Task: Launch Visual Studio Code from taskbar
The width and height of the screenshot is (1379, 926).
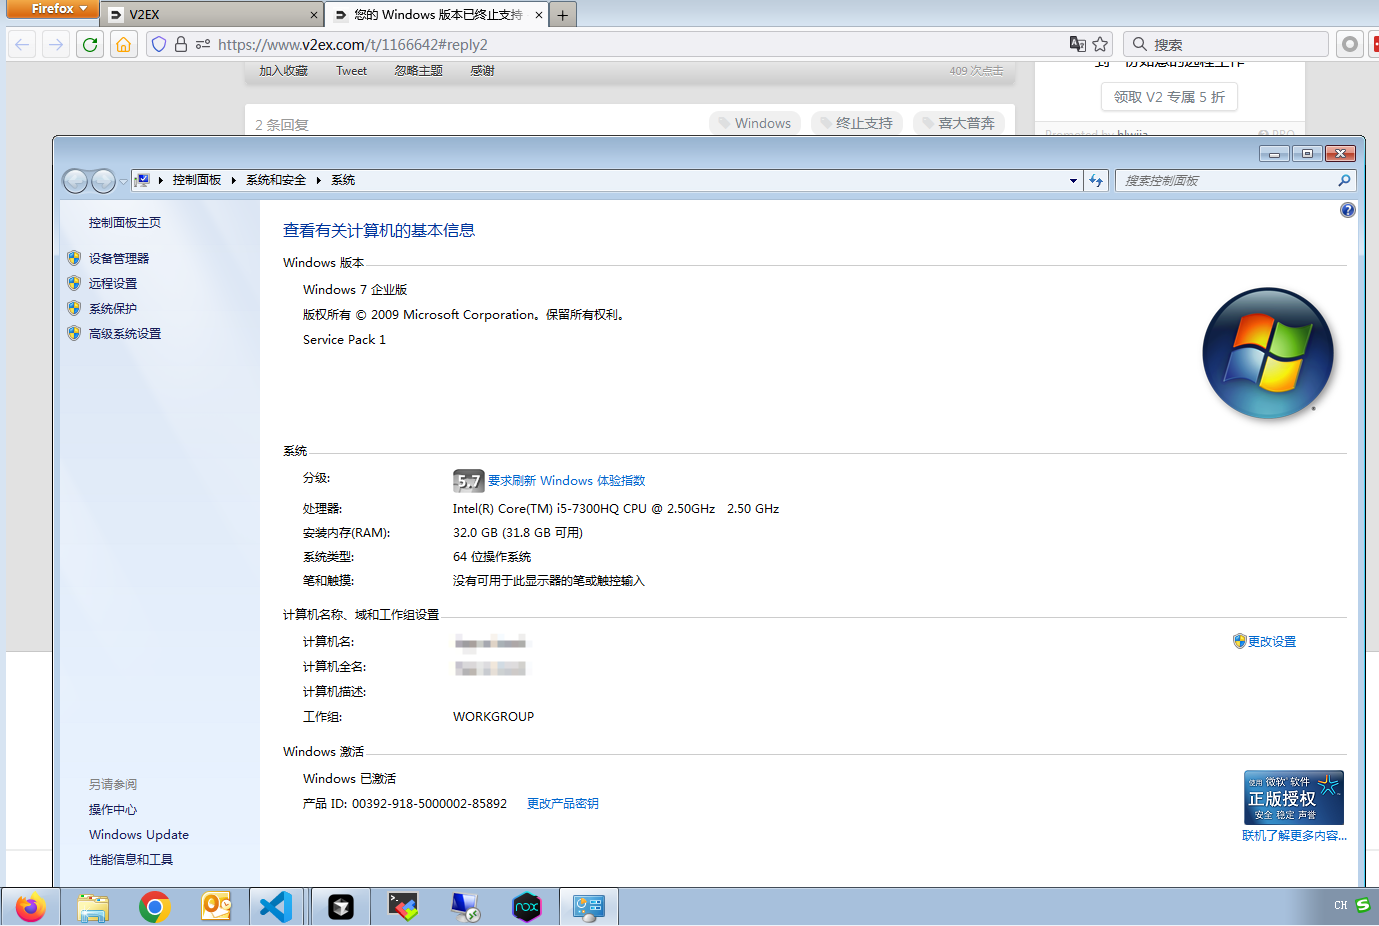Action: (276, 907)
